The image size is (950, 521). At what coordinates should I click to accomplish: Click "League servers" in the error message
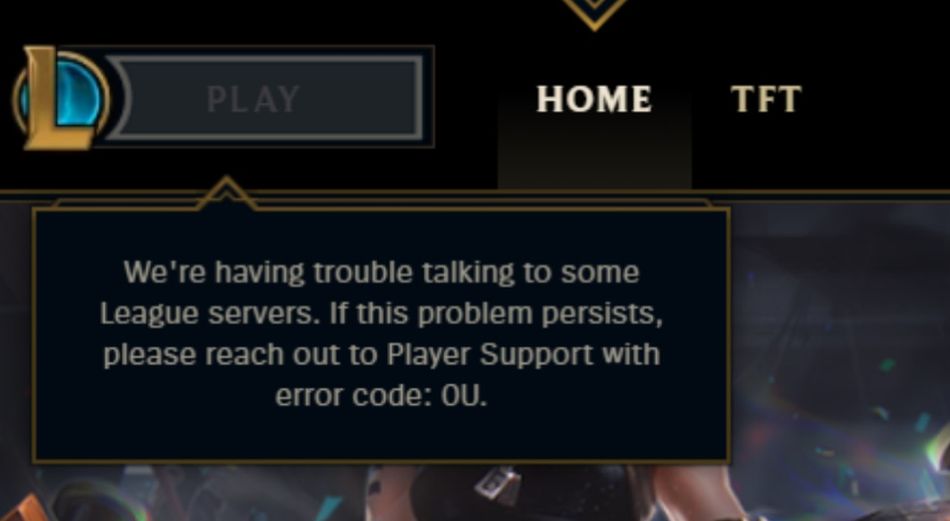click(x=210, y=314)
